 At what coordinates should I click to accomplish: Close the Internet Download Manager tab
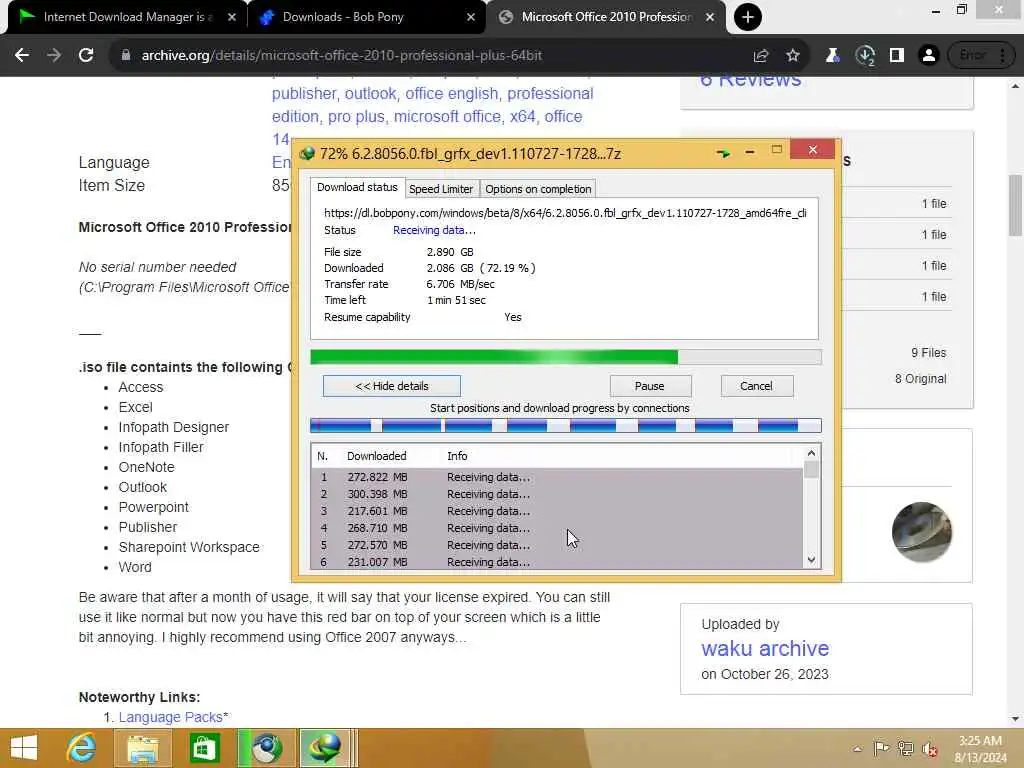(x=232, y=17)
